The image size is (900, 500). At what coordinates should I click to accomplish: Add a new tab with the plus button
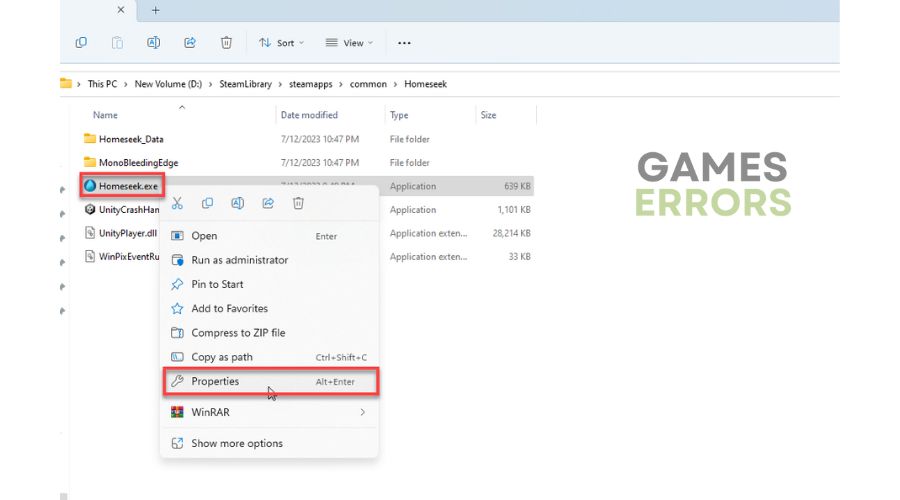(x=156, y=10)
